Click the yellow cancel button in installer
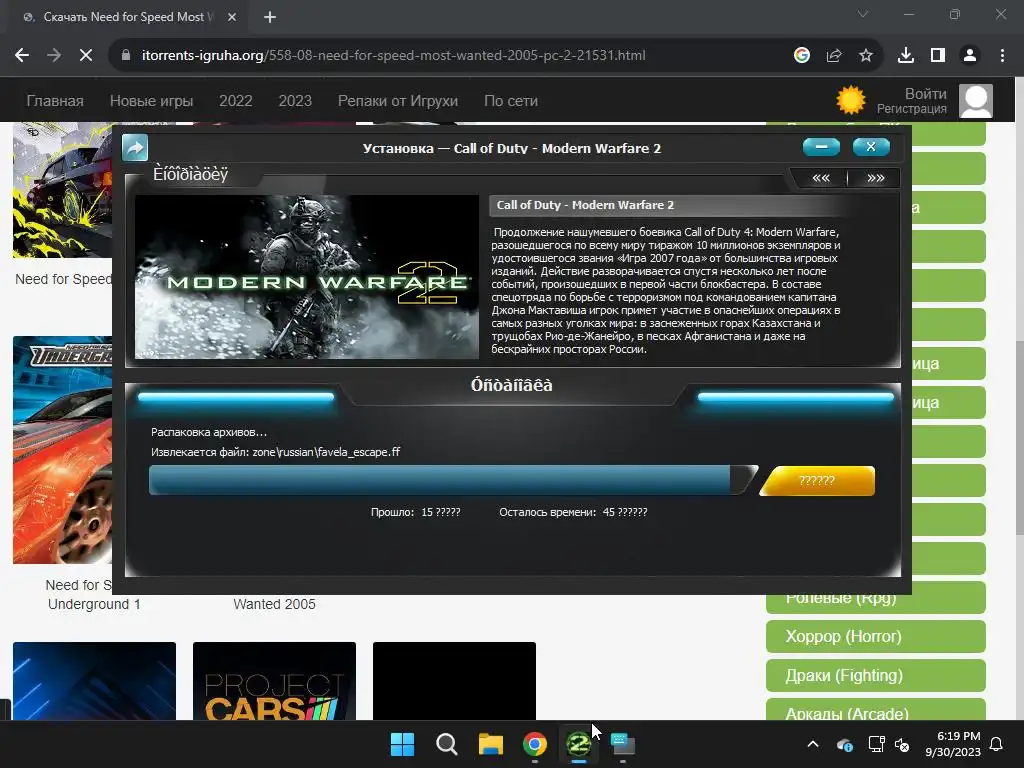Viewport: 1024px width, 768px height. tap(817, 481)
